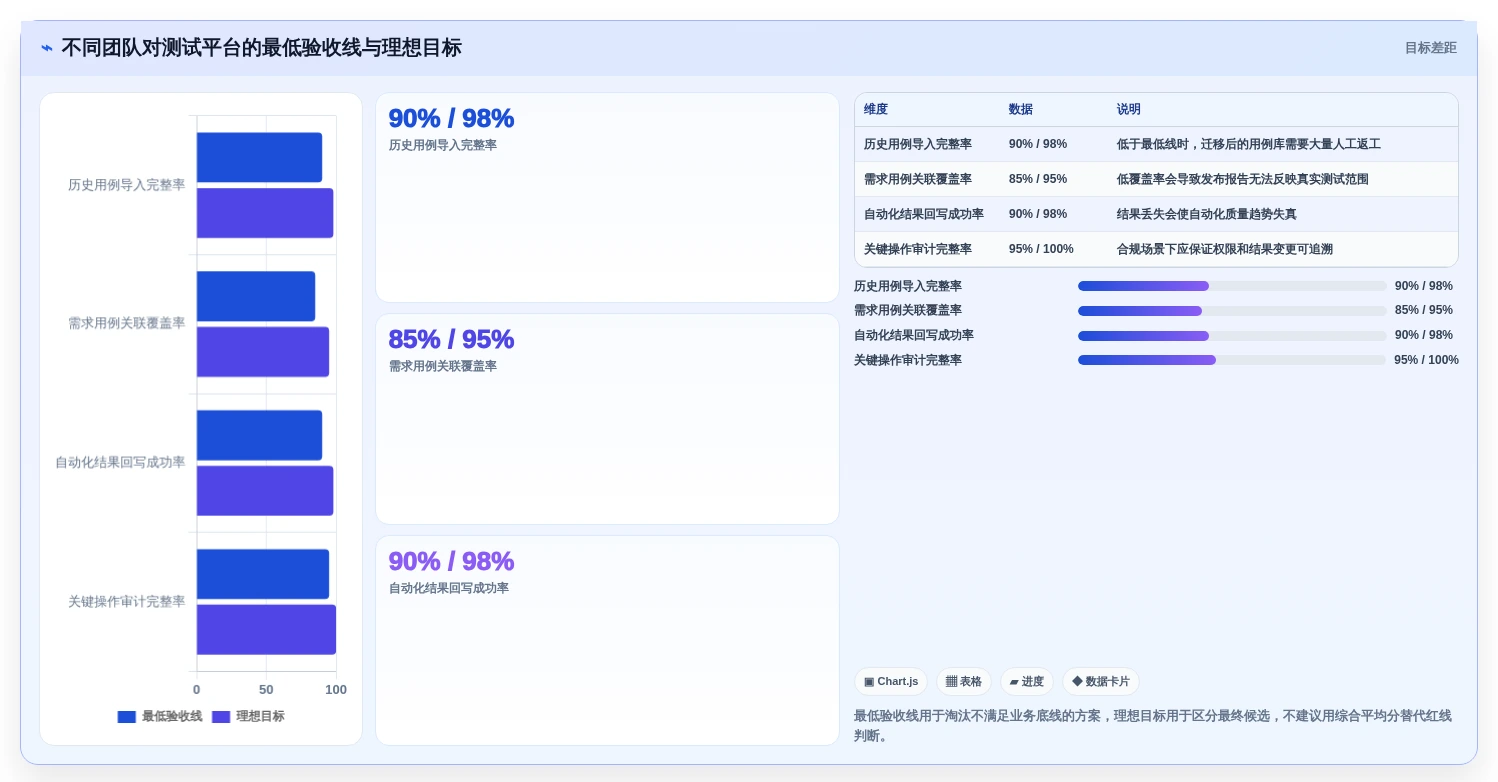Click the 50 tick on the chart axis

[266, 690]
